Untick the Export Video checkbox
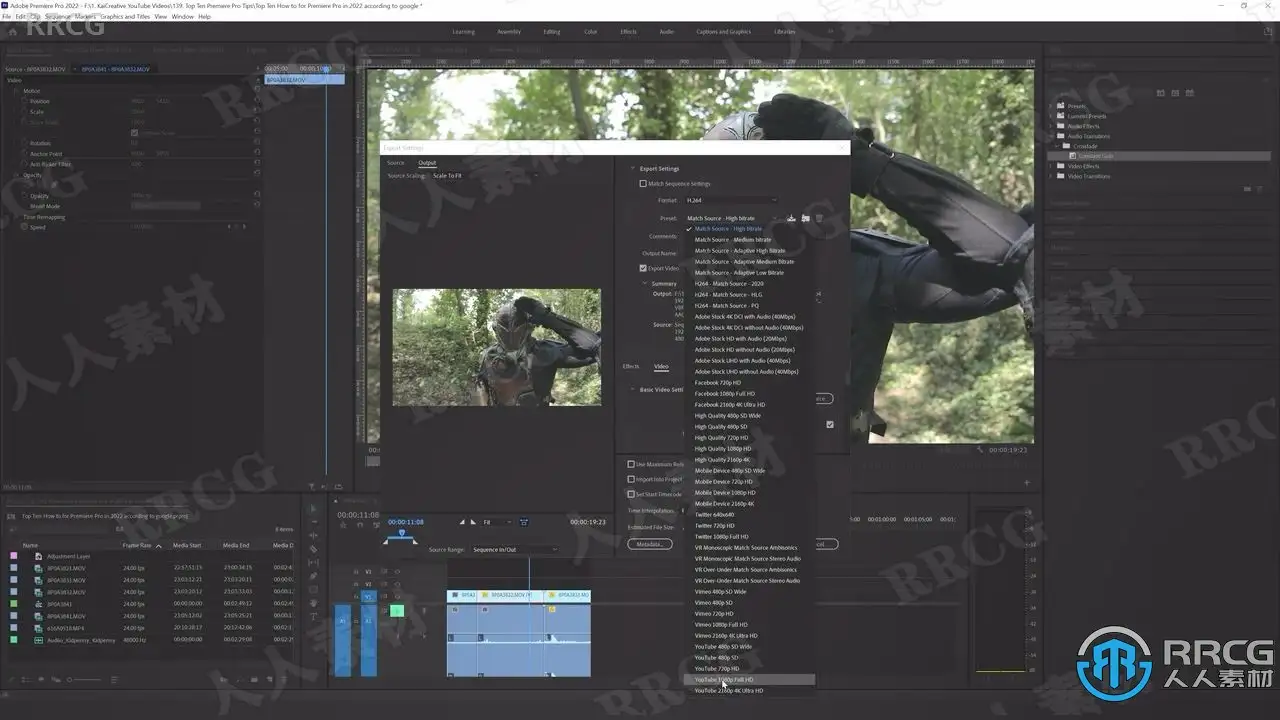Image resolution: width=1280 pixels, height=720 pixels. (x=643, y=268)
